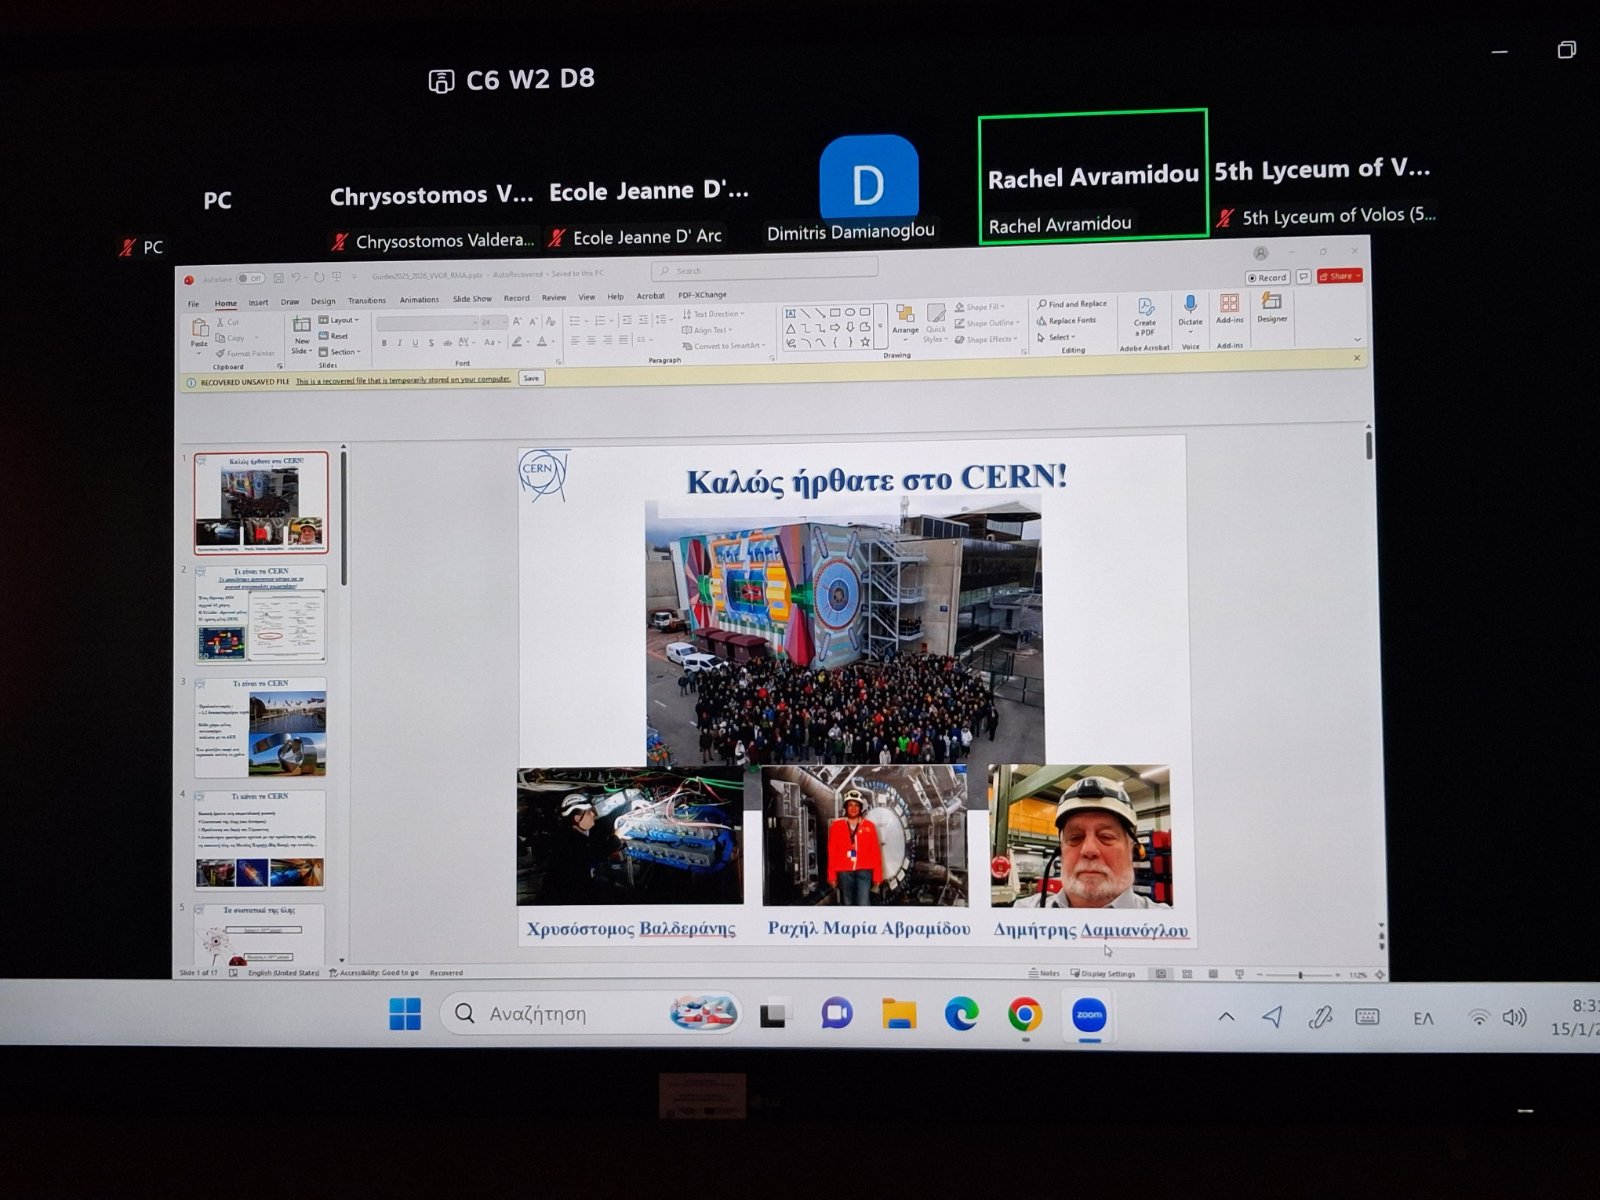The height and width of the screenshot is (1200, 1600).
Task: Select slide 2 thumbnail in the panel
Action: tap(261, 614)
